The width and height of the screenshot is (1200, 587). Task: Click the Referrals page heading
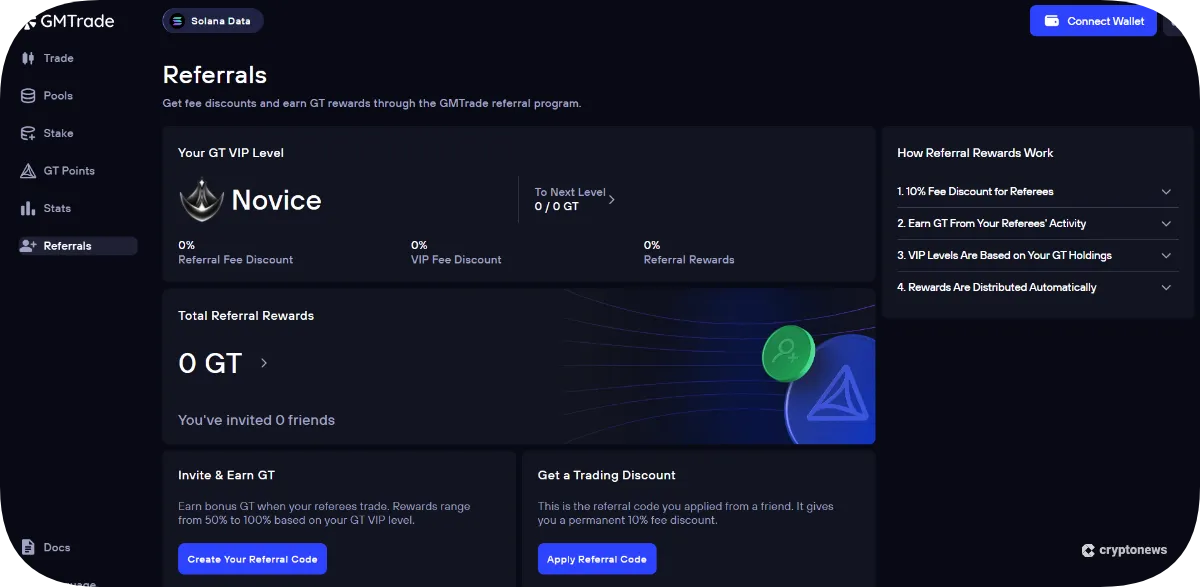[215, 75]
